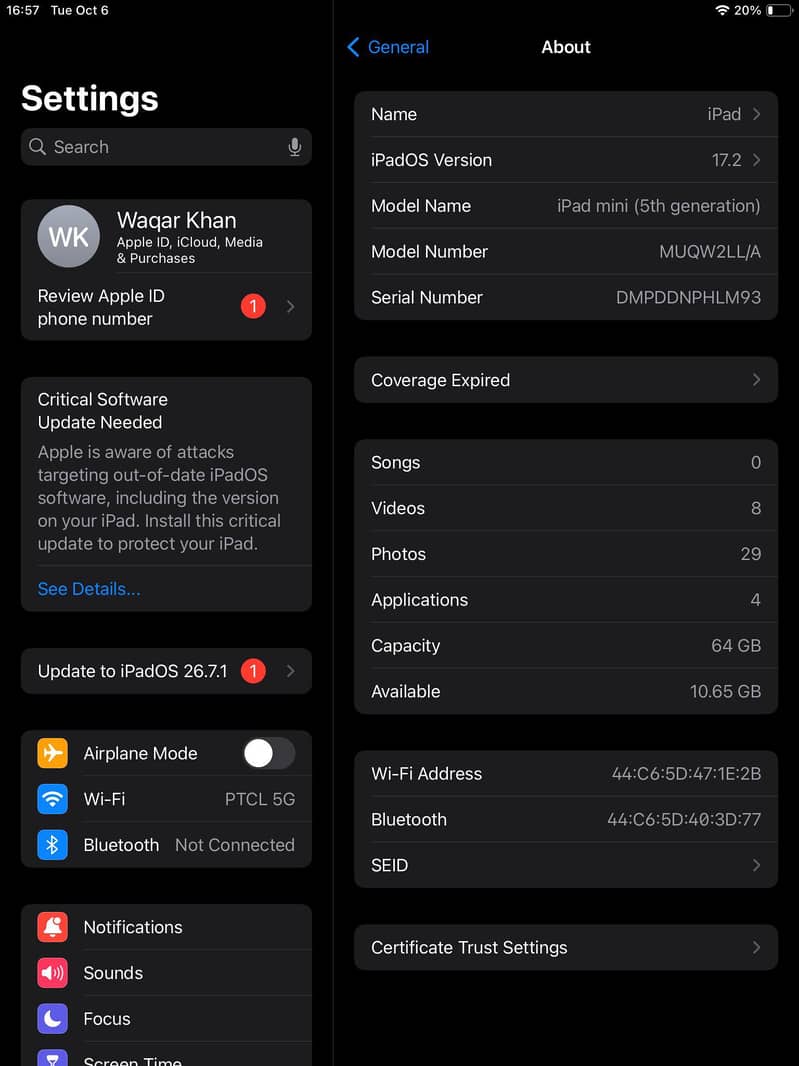Open Screen Time via its hourglass icon
799x1066 pixels.
click(x=52, y=1058)
